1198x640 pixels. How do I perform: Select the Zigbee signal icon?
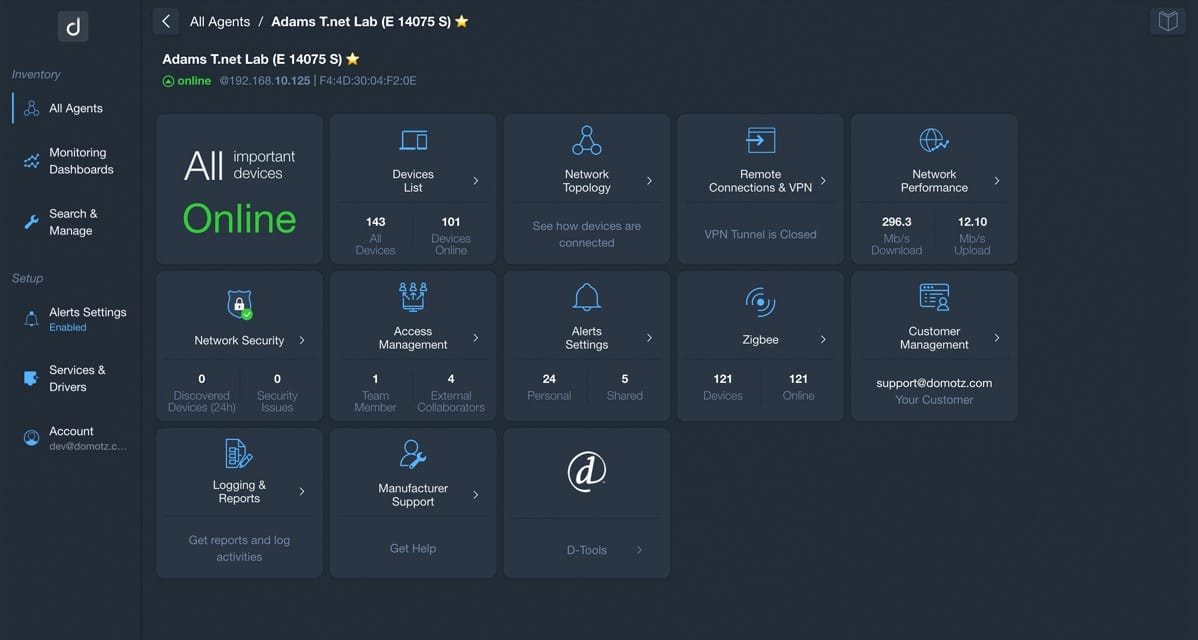click(x=760, y=298)
